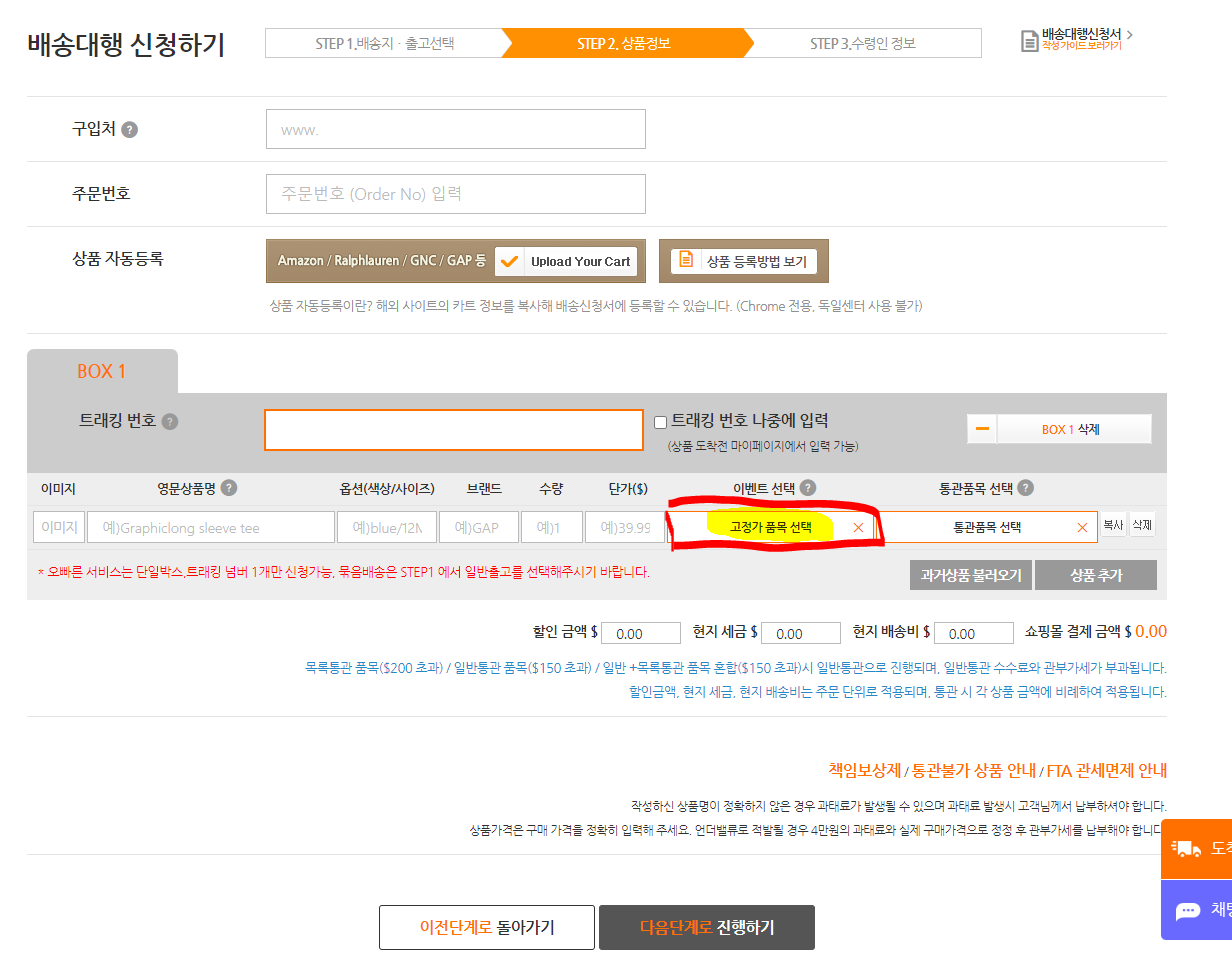Clear the 통관품목 선택 field with X
Screen dimensions: 1232x979
1080,526
